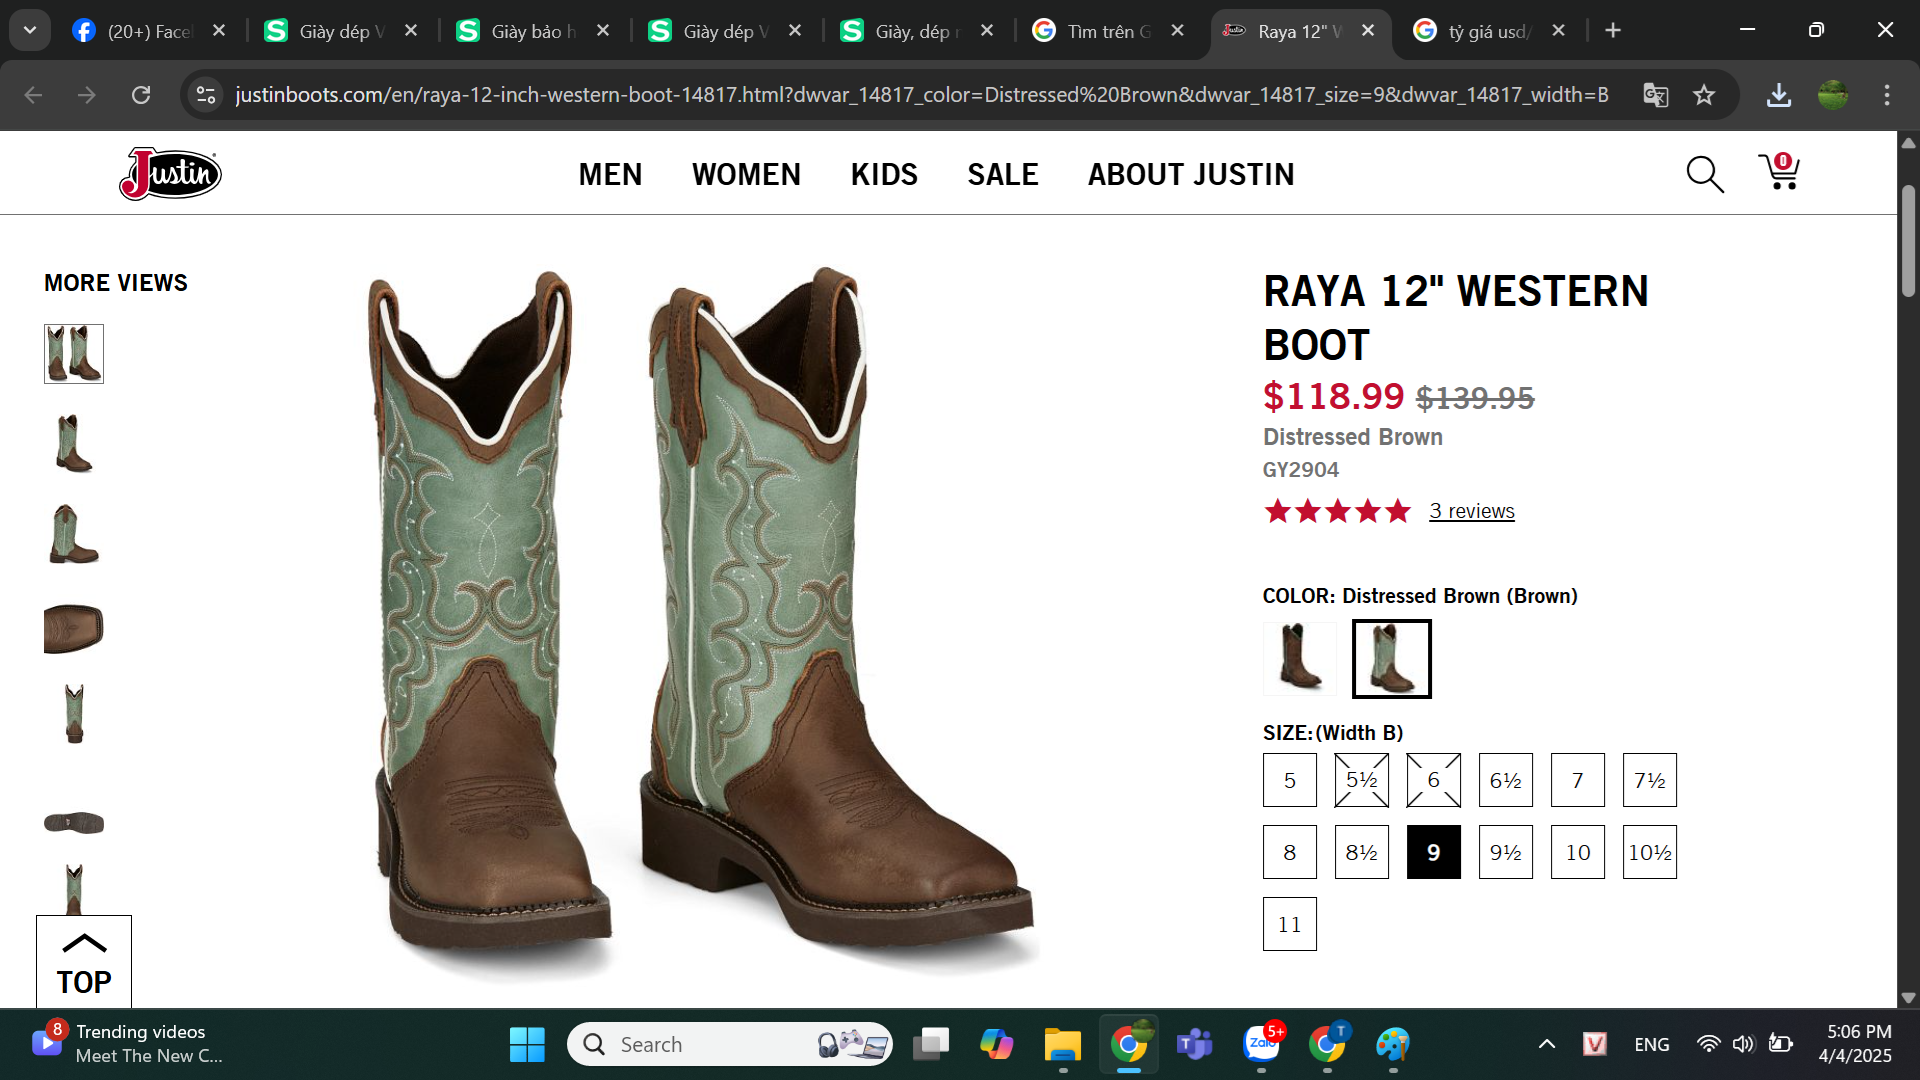Image resolution: width=1920 pixels, height=1080 pixels.
Task: Select size 10
Action: pyautogui.click(x=1577, y=852)
